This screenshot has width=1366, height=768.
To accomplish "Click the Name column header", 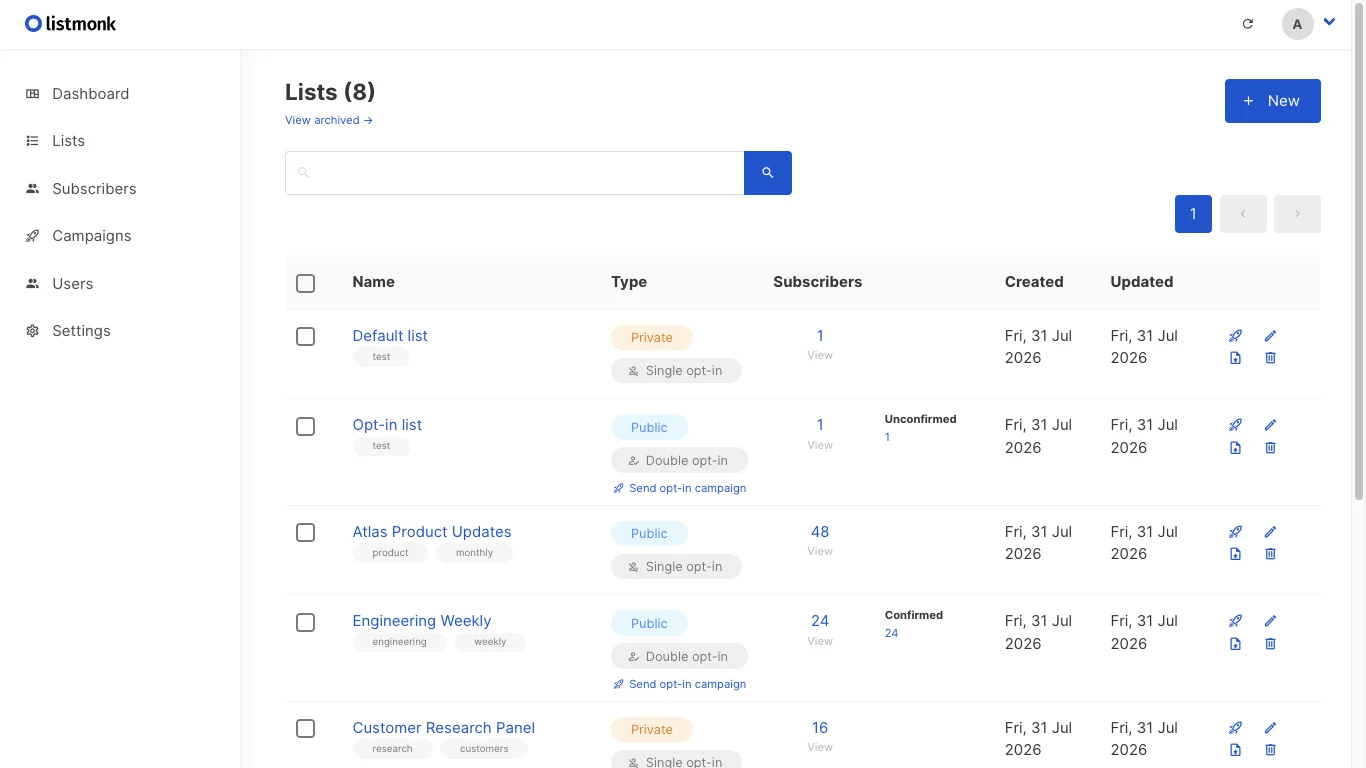I will pyautogui.click(x=374, y=282).
